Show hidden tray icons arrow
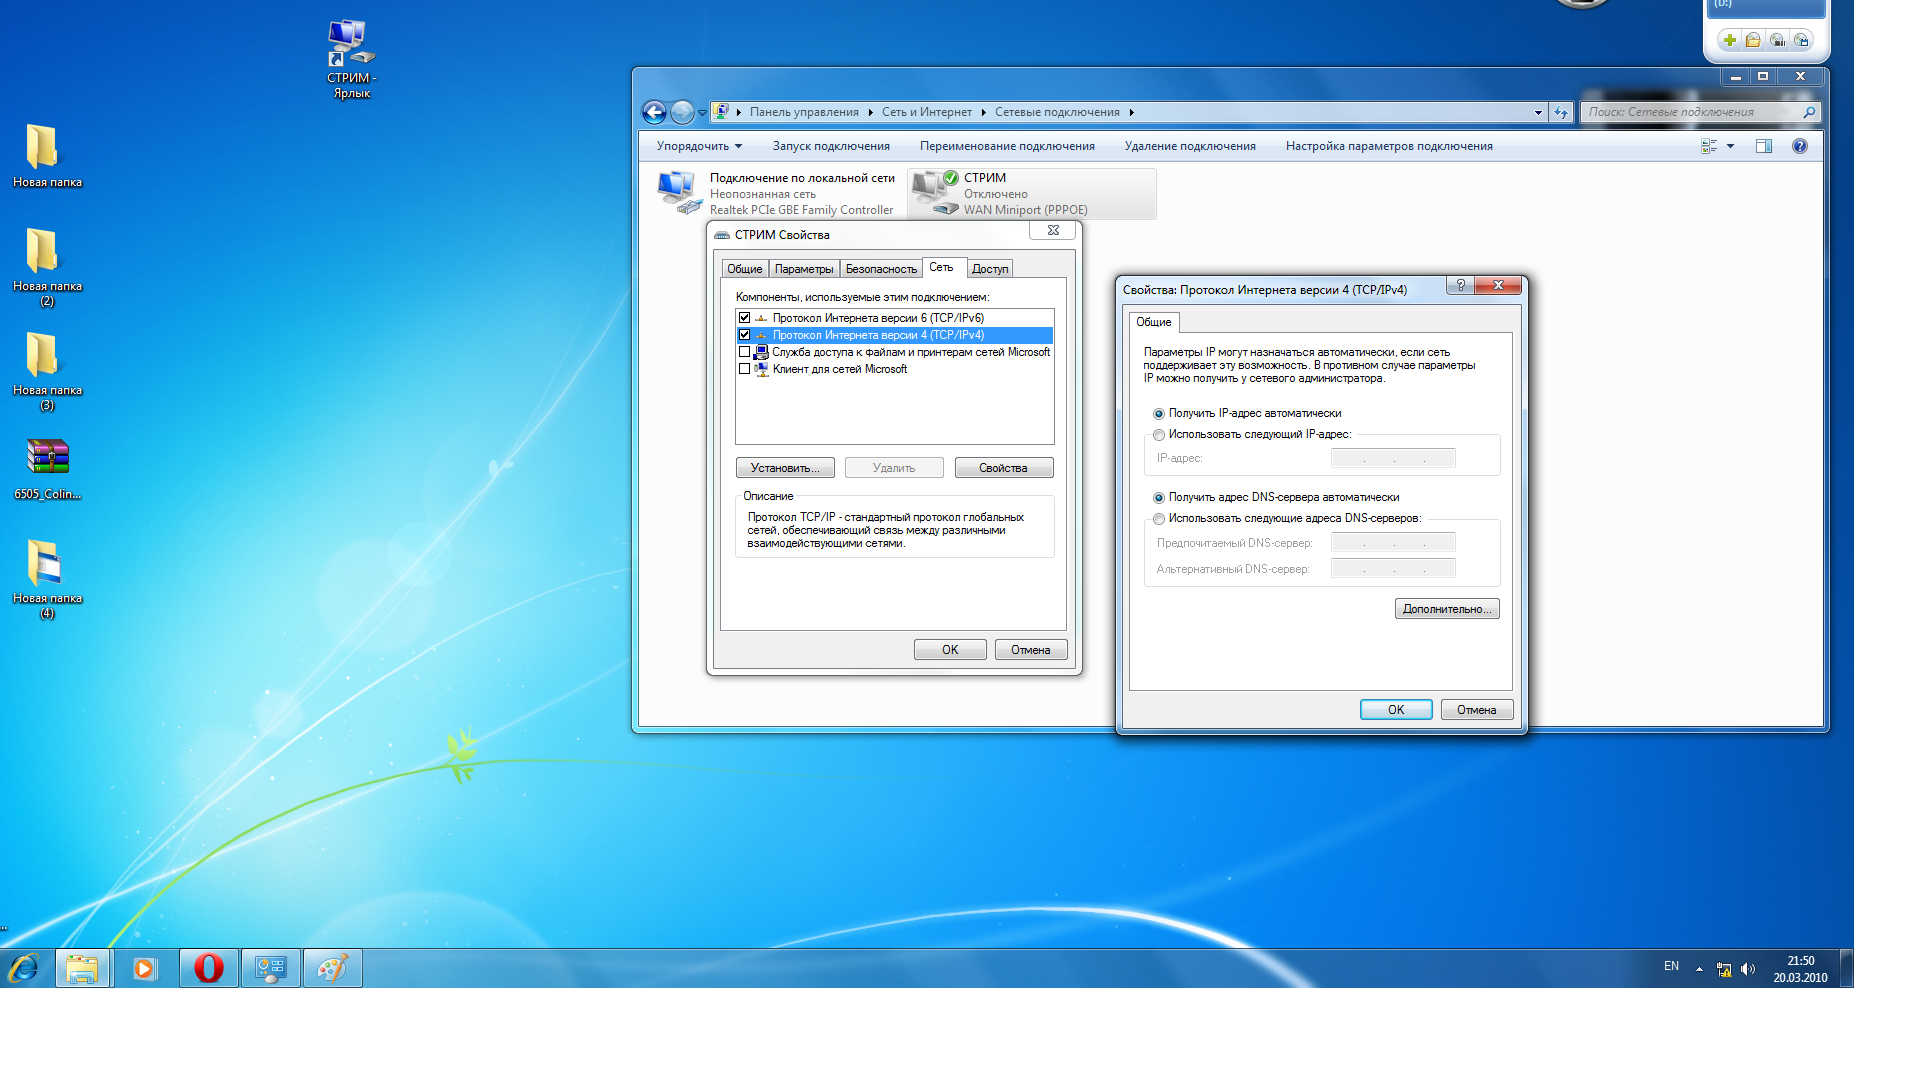This screenshot has height=1080, width=1920. (1699, 969)
